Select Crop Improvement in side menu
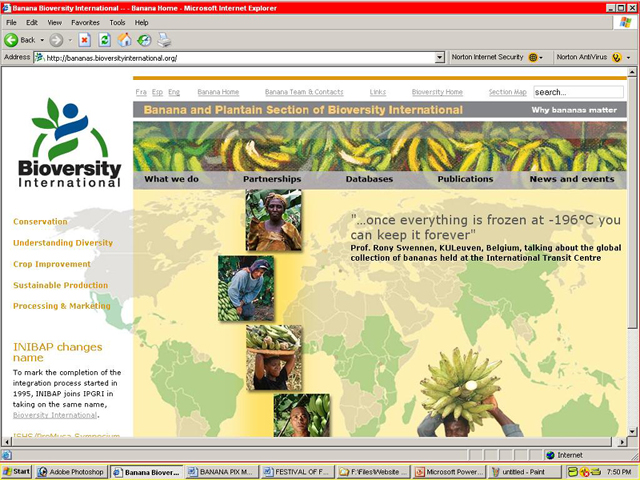The height and width of the screenshot is (480, 640). click(x=52, y=264)
